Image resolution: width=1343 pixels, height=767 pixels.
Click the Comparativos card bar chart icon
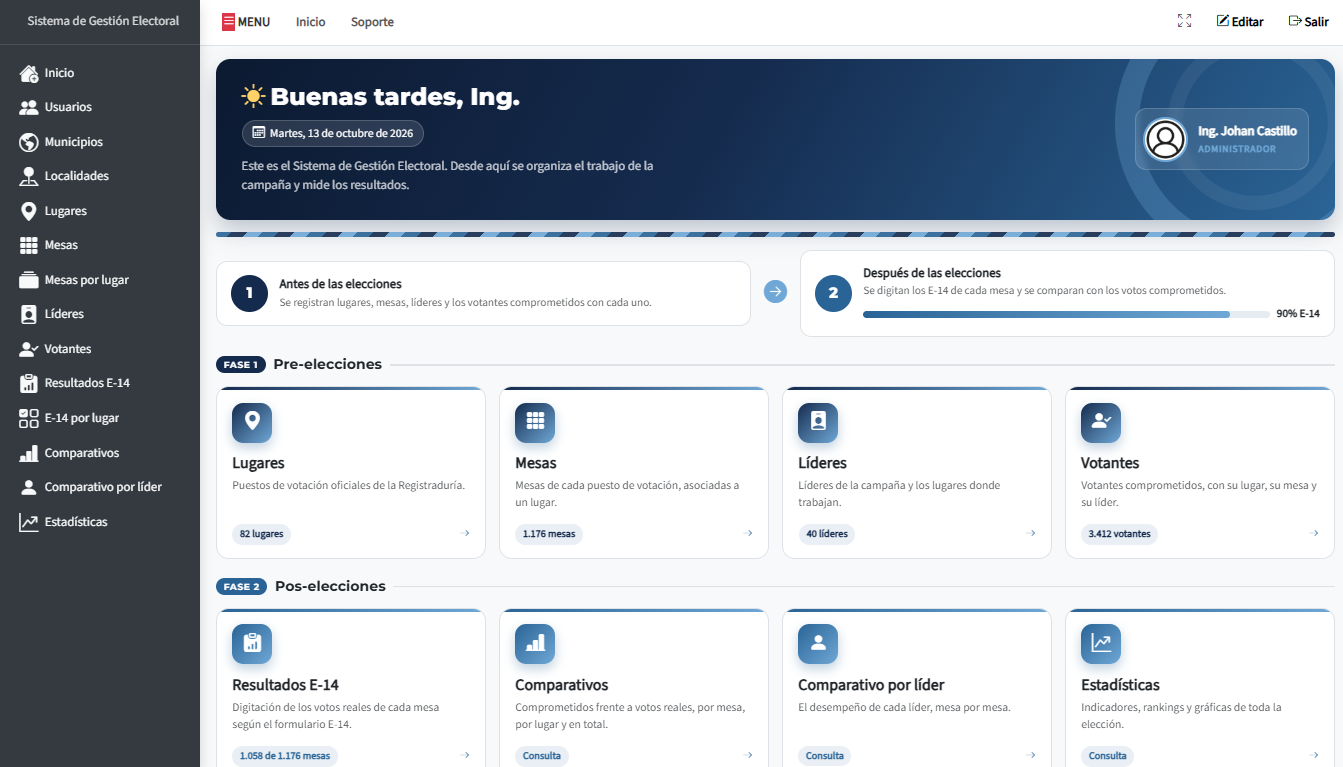tap(535, 644)
